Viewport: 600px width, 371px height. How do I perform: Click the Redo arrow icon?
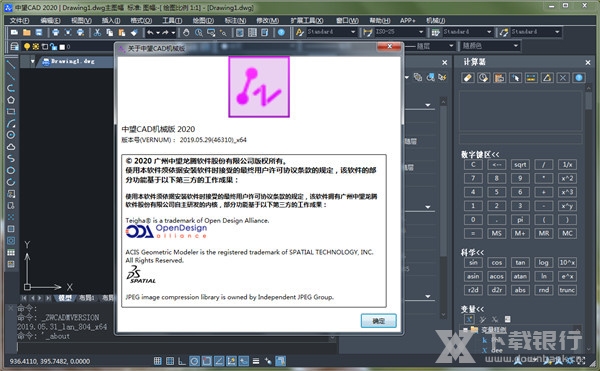(x=165, y=33)
